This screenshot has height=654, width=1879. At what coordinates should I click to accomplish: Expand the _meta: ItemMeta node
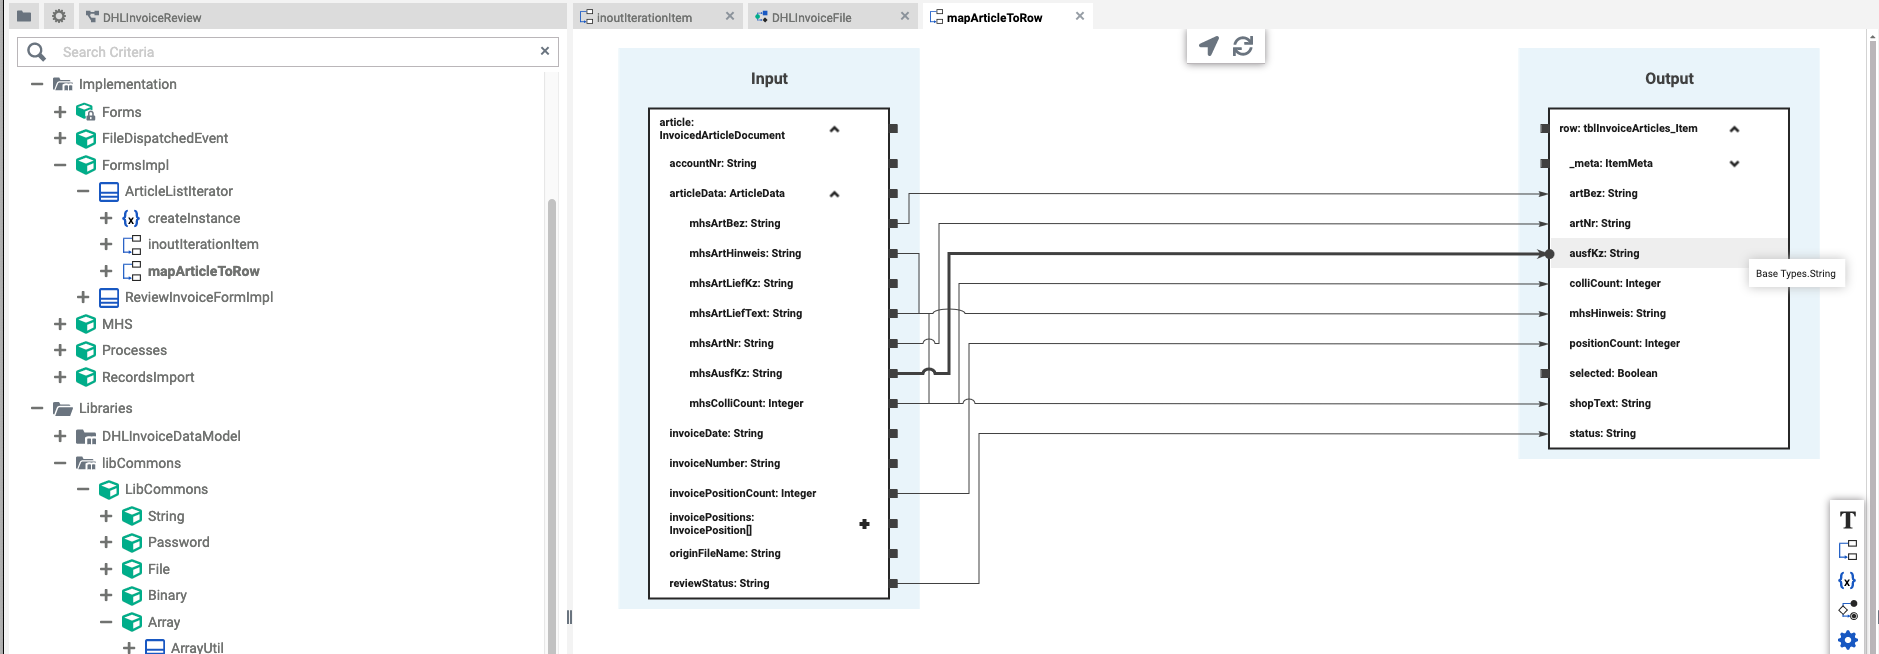[1734, 164]
